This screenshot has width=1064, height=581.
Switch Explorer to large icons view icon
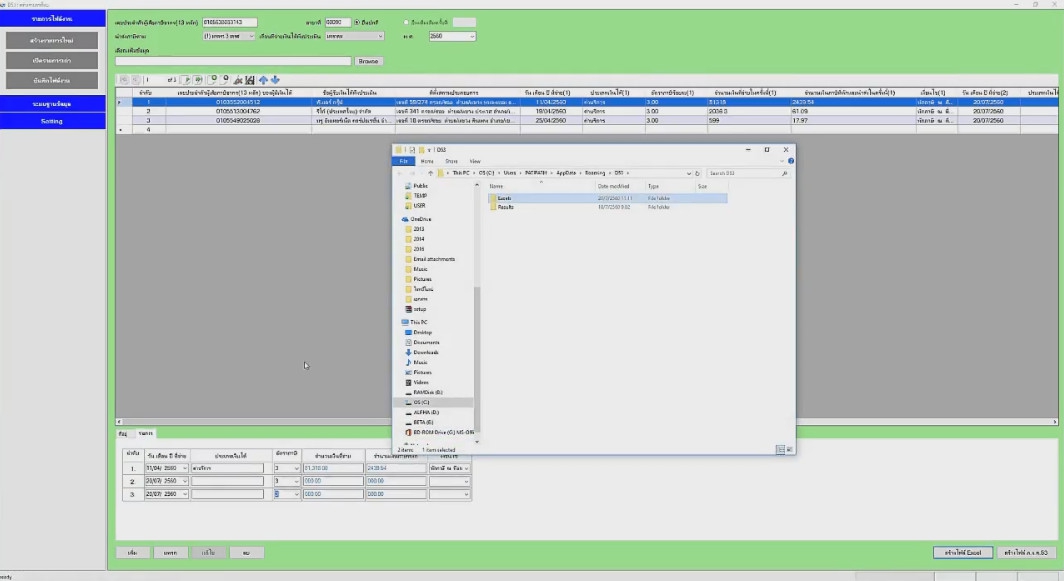789,449
